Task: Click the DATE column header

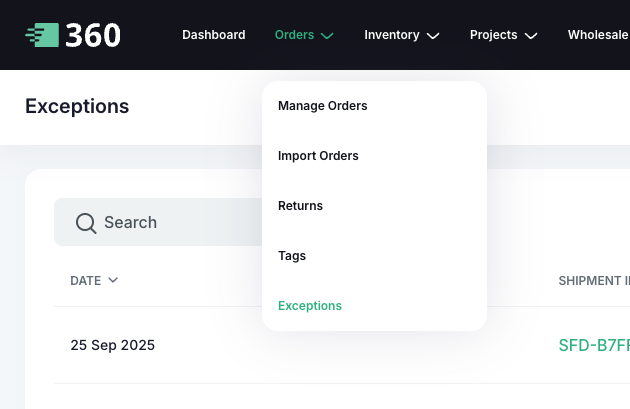Action: 86,281
